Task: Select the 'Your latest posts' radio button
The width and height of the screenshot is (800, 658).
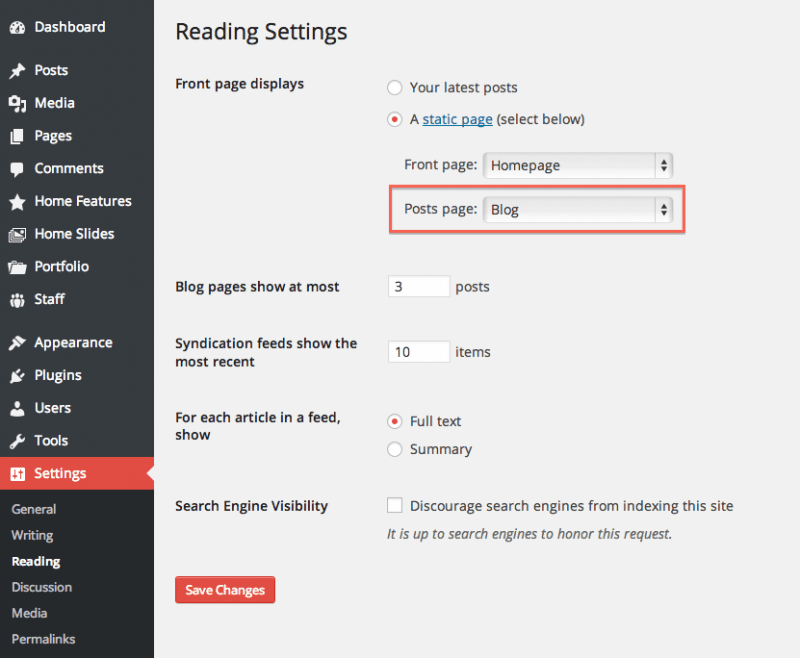Action: (394, 88)
